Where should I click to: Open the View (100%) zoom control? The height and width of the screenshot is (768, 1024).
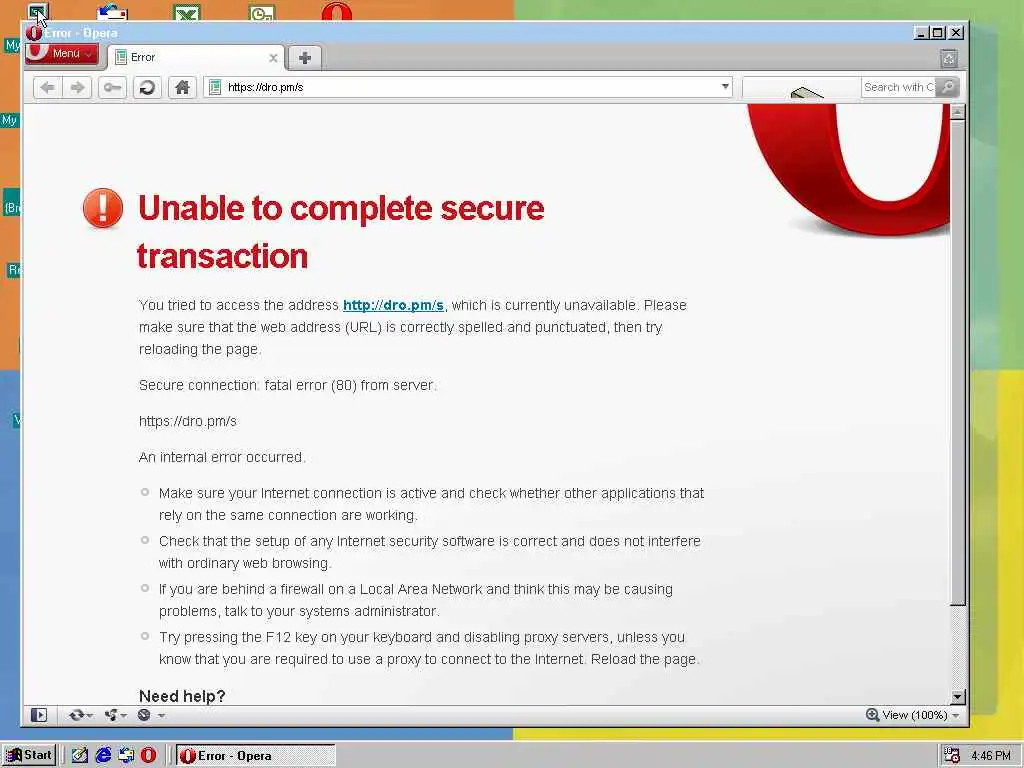click(x=912, y=715)
